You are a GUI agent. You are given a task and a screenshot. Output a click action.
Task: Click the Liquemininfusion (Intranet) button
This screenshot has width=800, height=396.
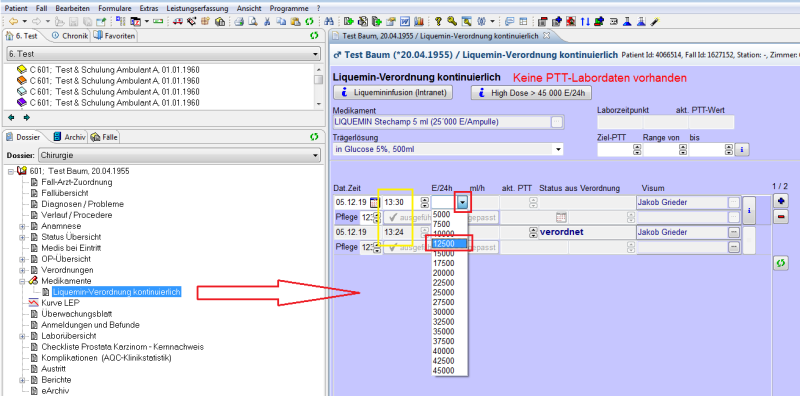[x=393, y=93]
